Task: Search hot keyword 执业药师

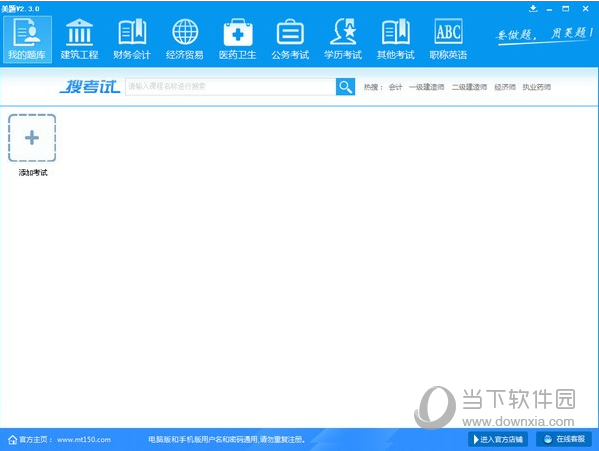Action: click(537, 87)
